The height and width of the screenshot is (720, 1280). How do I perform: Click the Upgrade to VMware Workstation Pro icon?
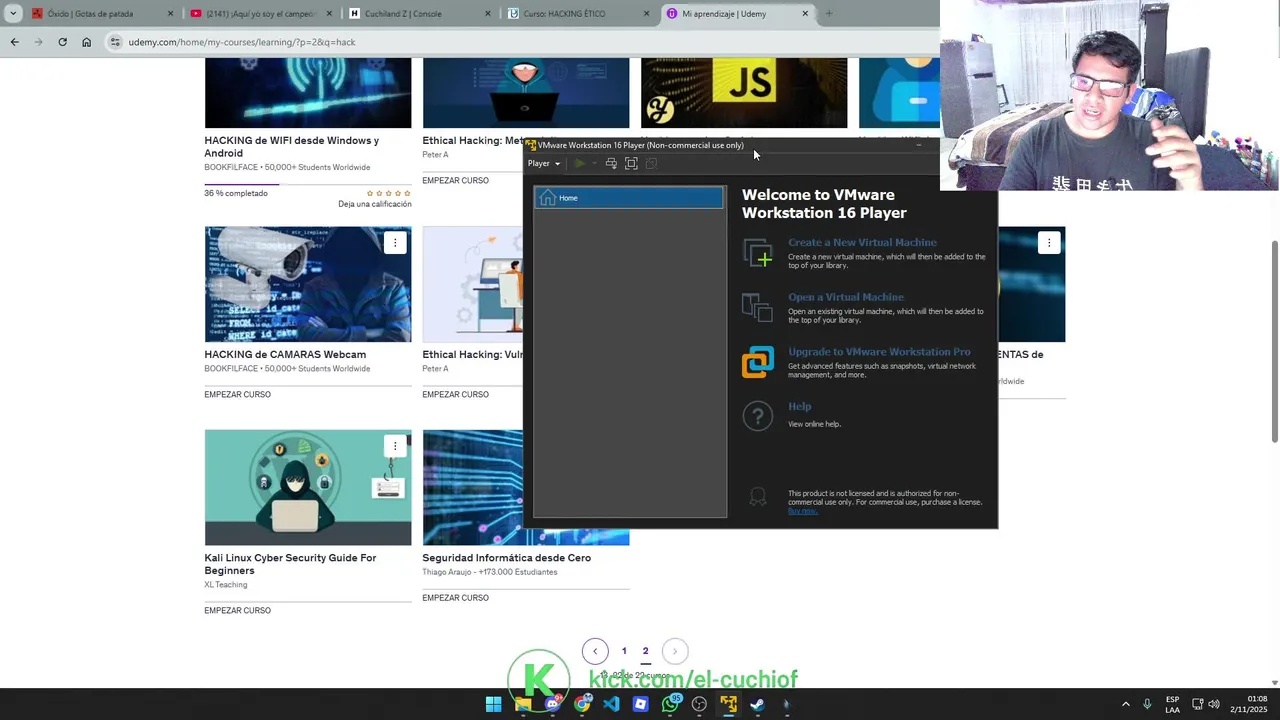[x=757, y=362]
